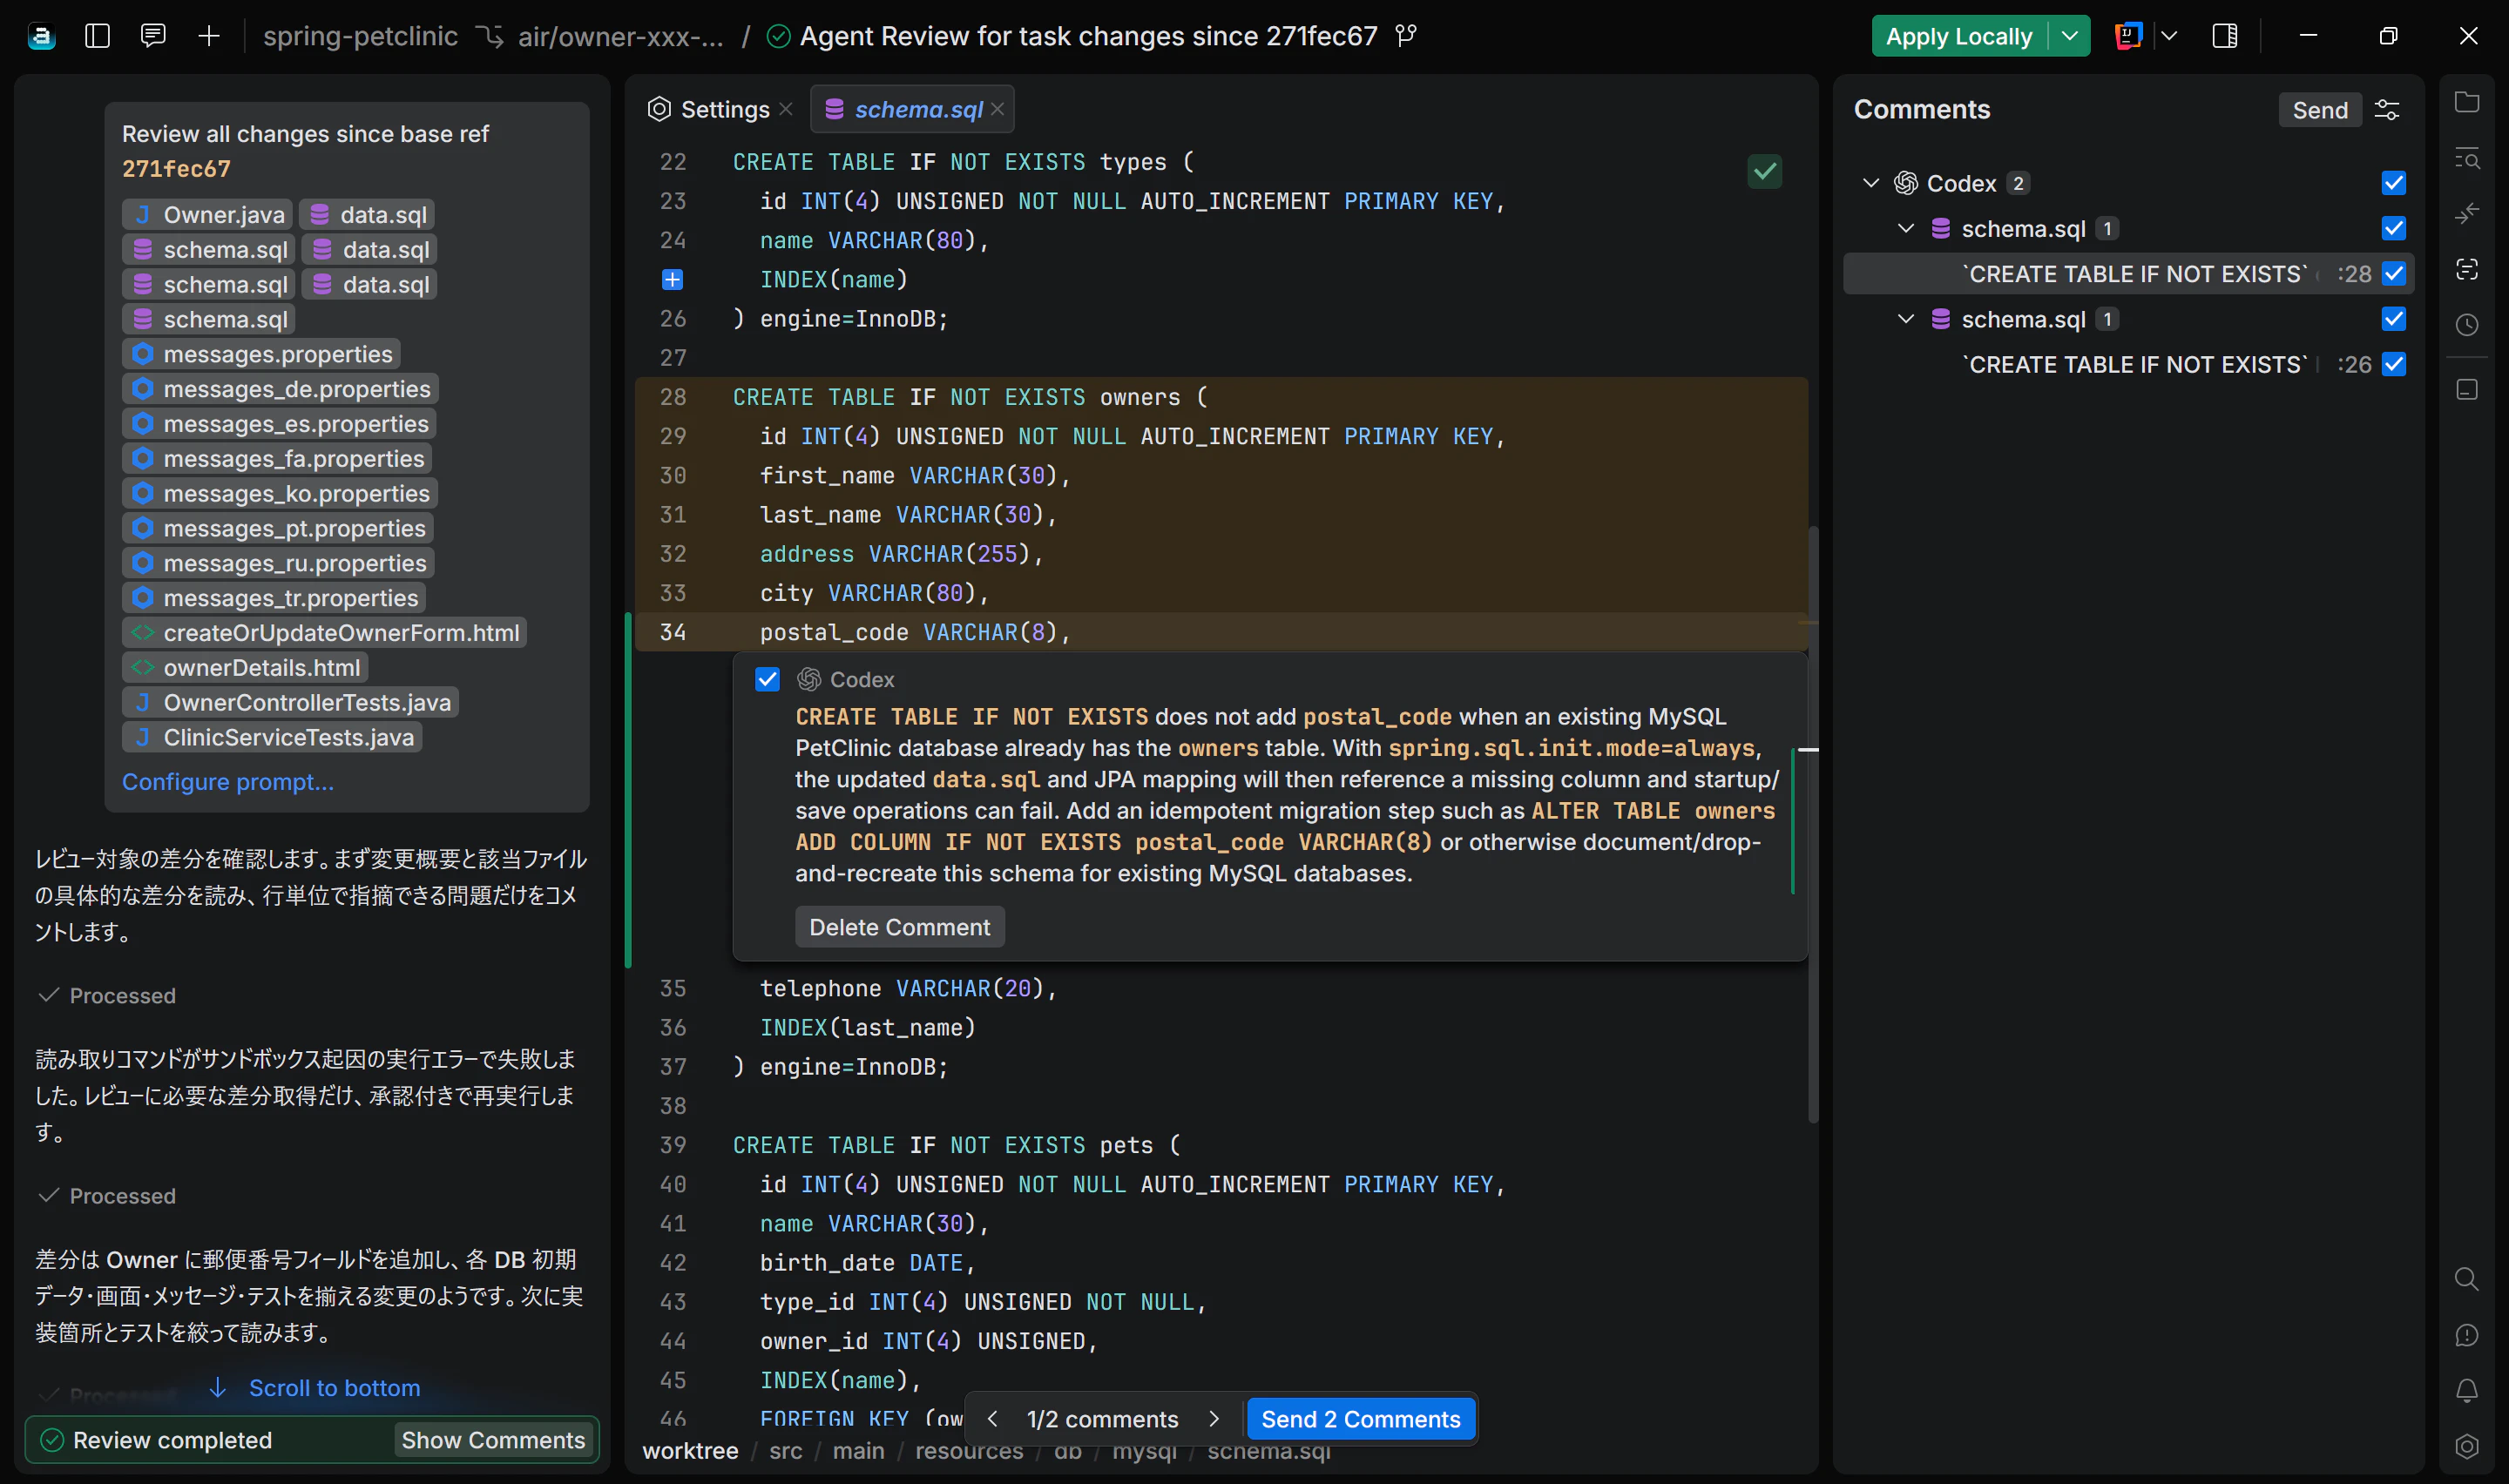The height and width of the screenshot is (1484, 2509).
Task: Uncheck the Codex group checkbox
Action: 2394,183
